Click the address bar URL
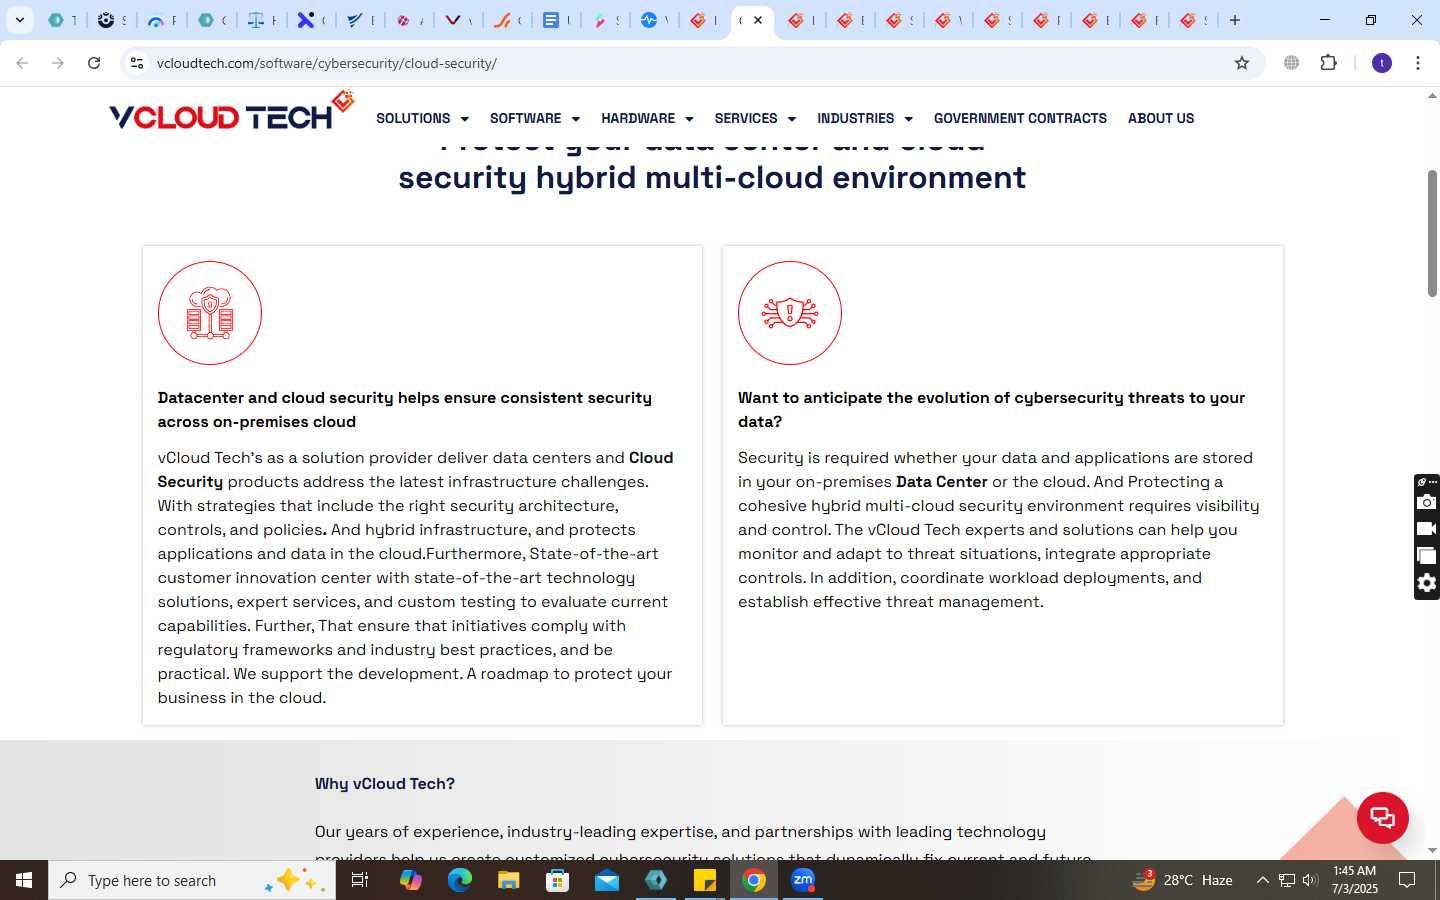Image resolution: width=1440 pixels, height=900 pixels. [x=327, y=63]
